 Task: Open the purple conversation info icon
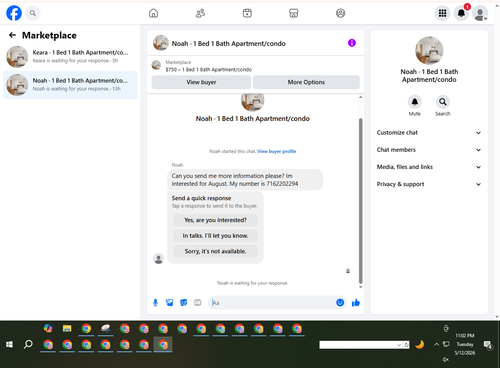(352, 43)
